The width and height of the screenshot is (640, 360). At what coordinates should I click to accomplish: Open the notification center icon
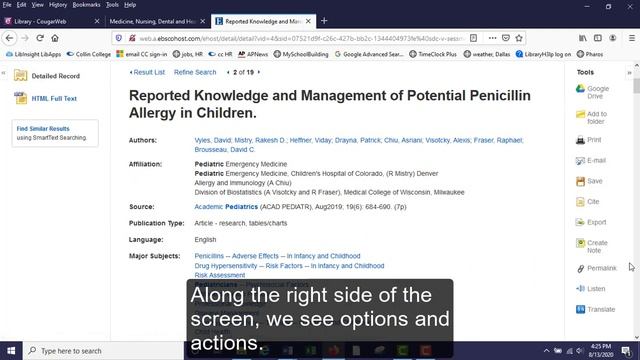click(x=626, y=351)
